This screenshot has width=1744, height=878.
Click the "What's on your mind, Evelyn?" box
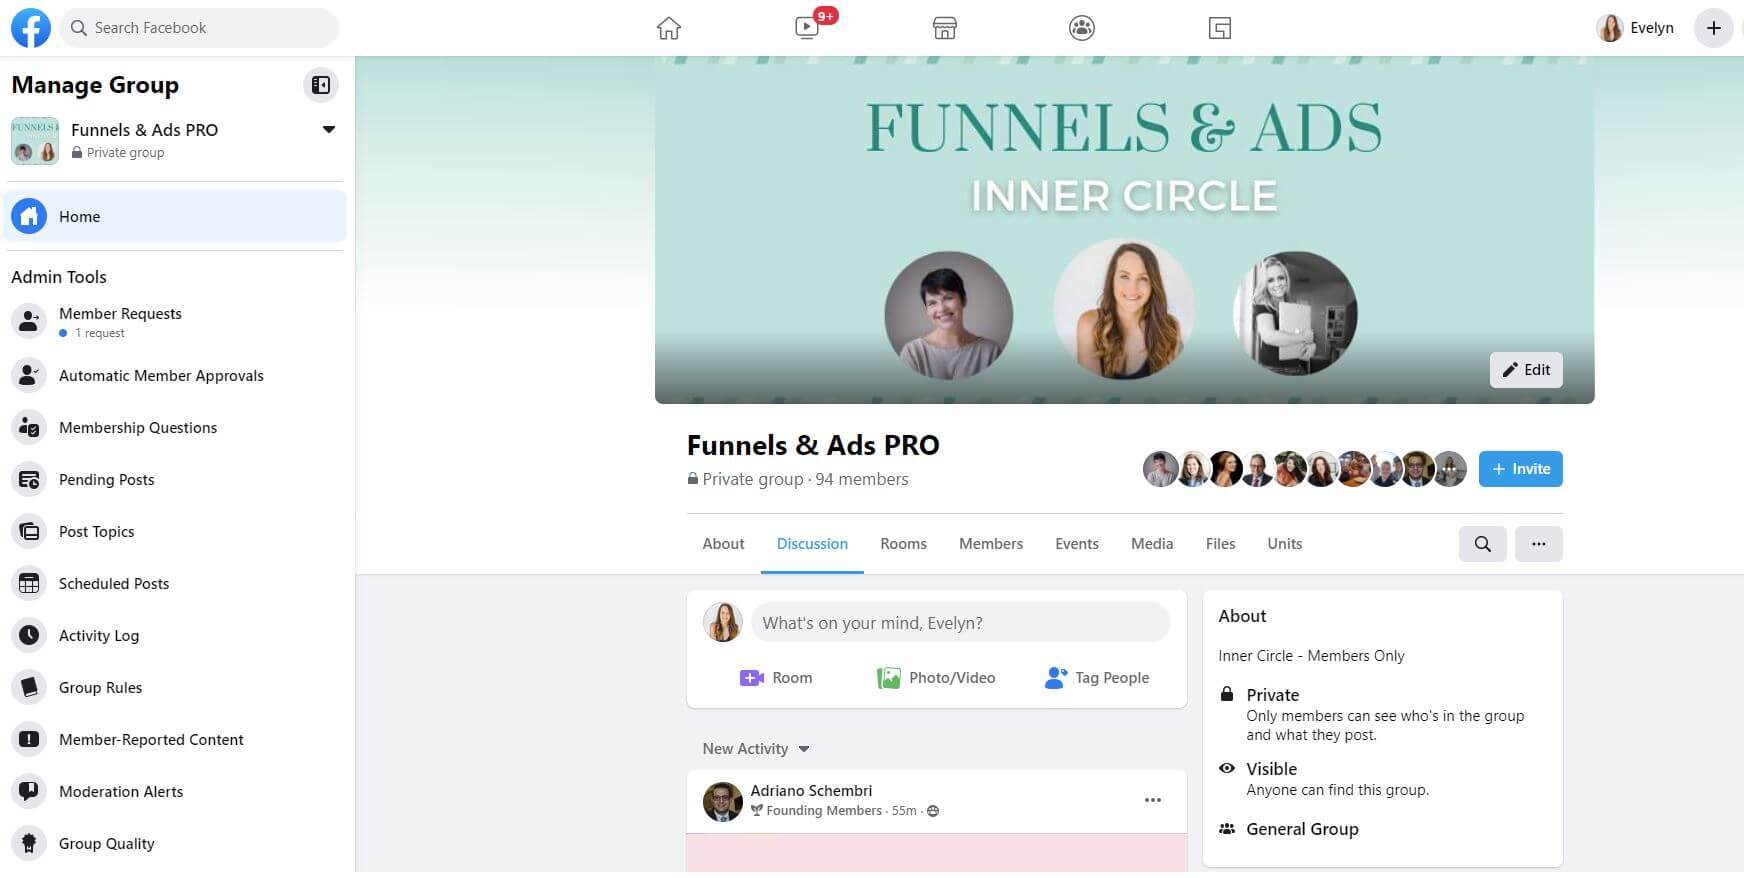click(x=960, y=623)
